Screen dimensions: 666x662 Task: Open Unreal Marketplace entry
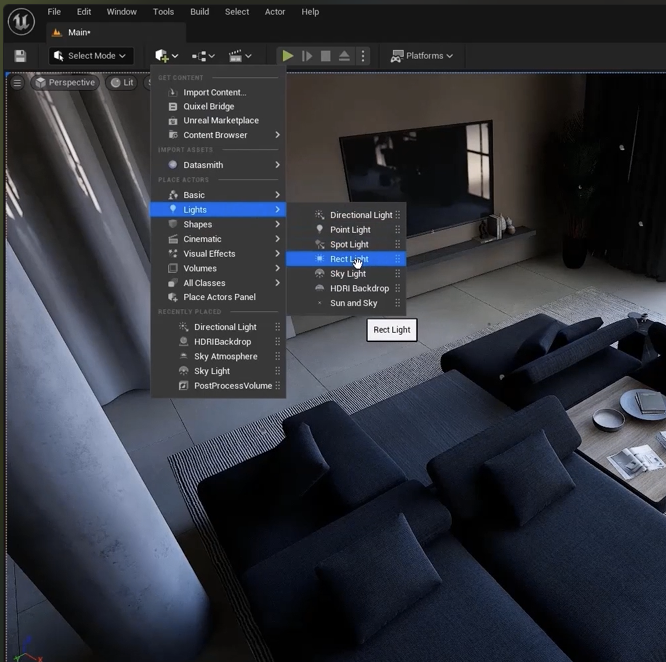point(218,121)
